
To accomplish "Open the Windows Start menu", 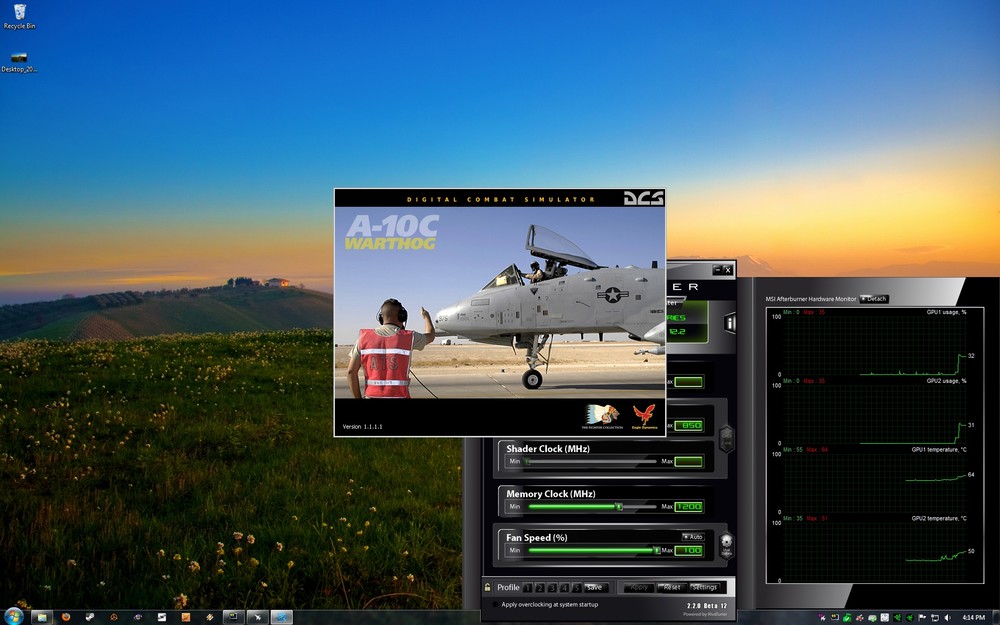I will [x=13, y=617].
